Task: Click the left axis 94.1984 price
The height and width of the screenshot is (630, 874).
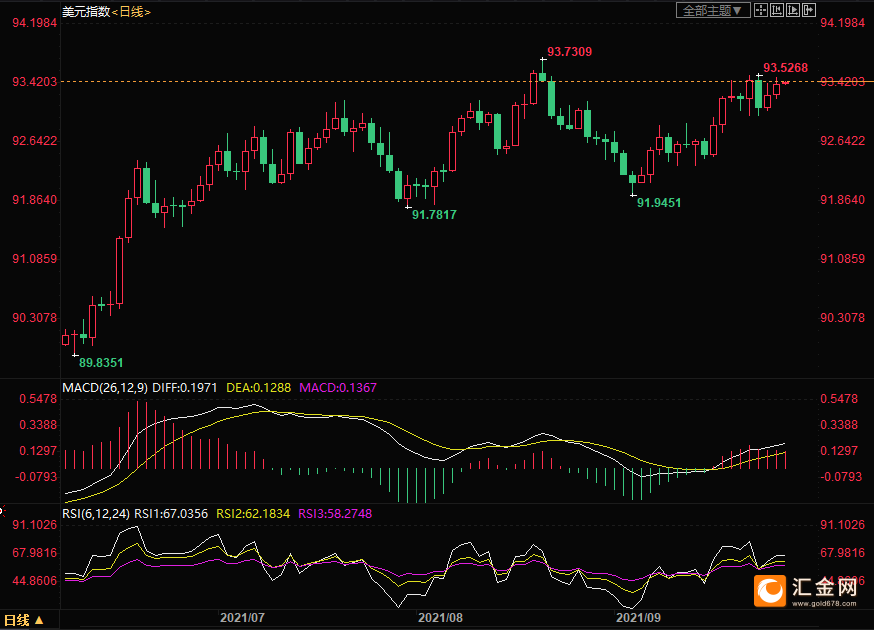Action: (x=35, y=23)
